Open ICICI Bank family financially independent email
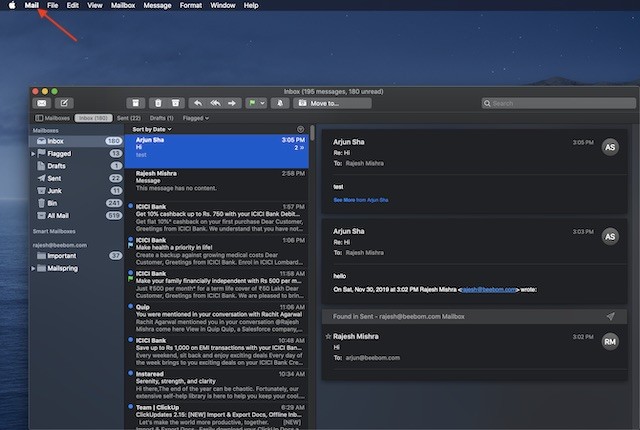The width and height of the screenshot is (640, 430). click(217, 285)
